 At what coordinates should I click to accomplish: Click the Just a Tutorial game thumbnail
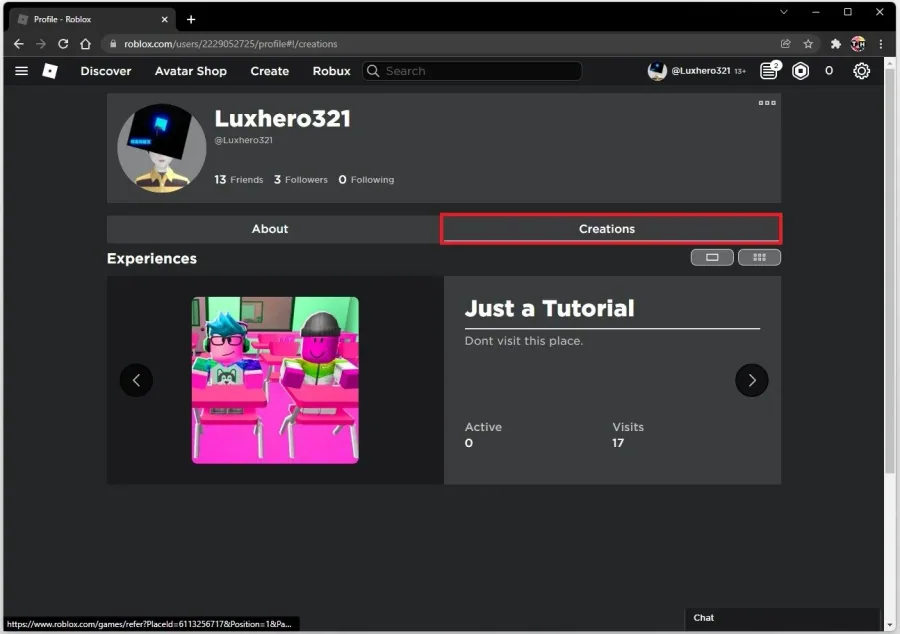[x=275, y=380]
